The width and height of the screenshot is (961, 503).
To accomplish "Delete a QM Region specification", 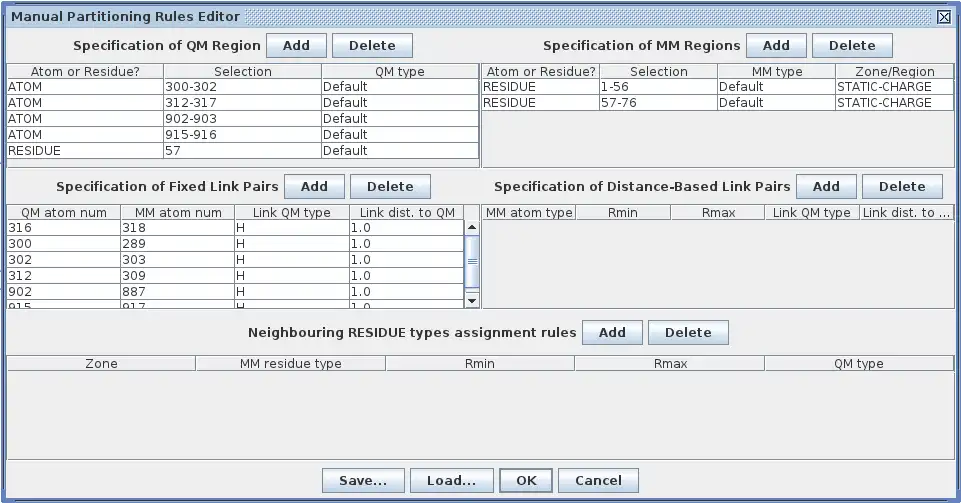I will pyautogui.click(x=372, y=45).
